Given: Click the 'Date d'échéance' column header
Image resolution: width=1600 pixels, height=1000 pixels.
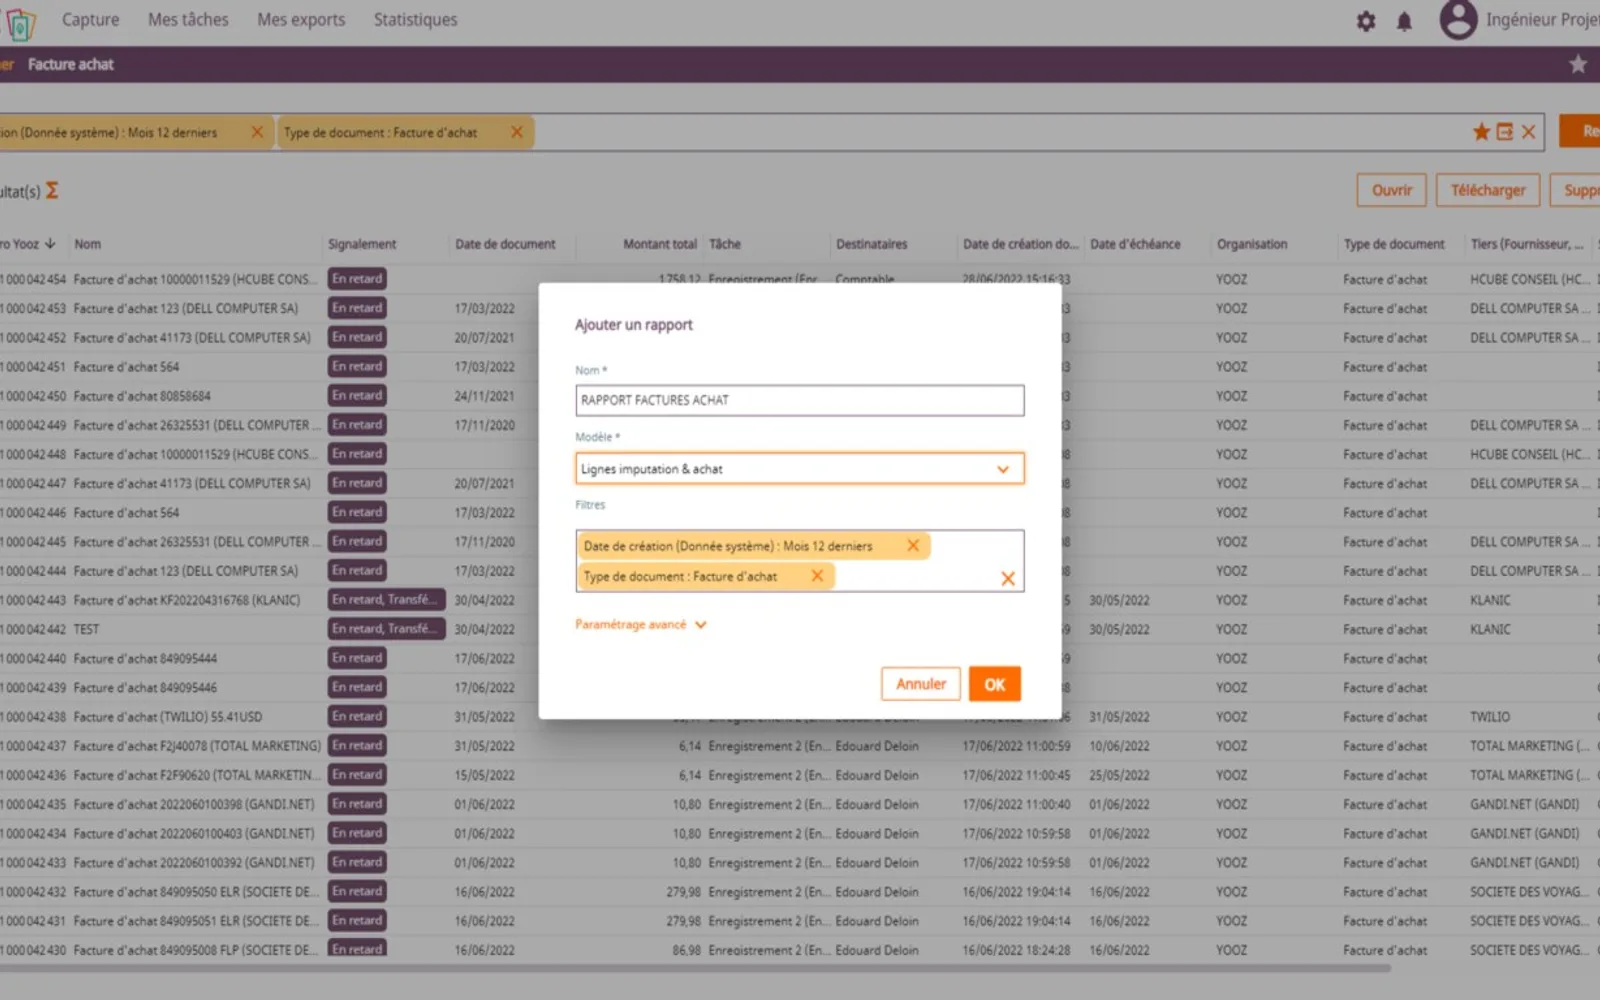Looking at the screenshot, I should (1135, 244).
